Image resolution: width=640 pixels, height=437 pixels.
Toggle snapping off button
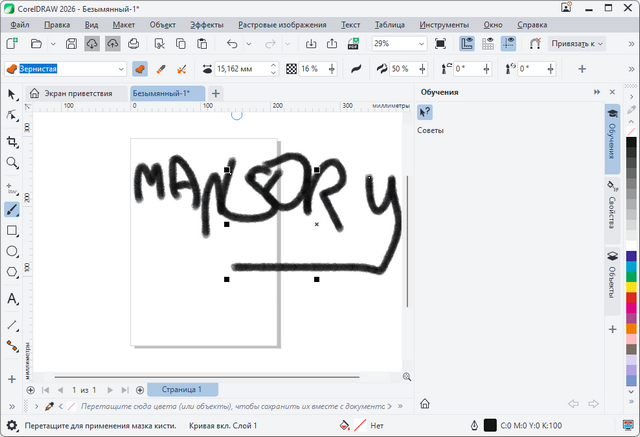535,44
